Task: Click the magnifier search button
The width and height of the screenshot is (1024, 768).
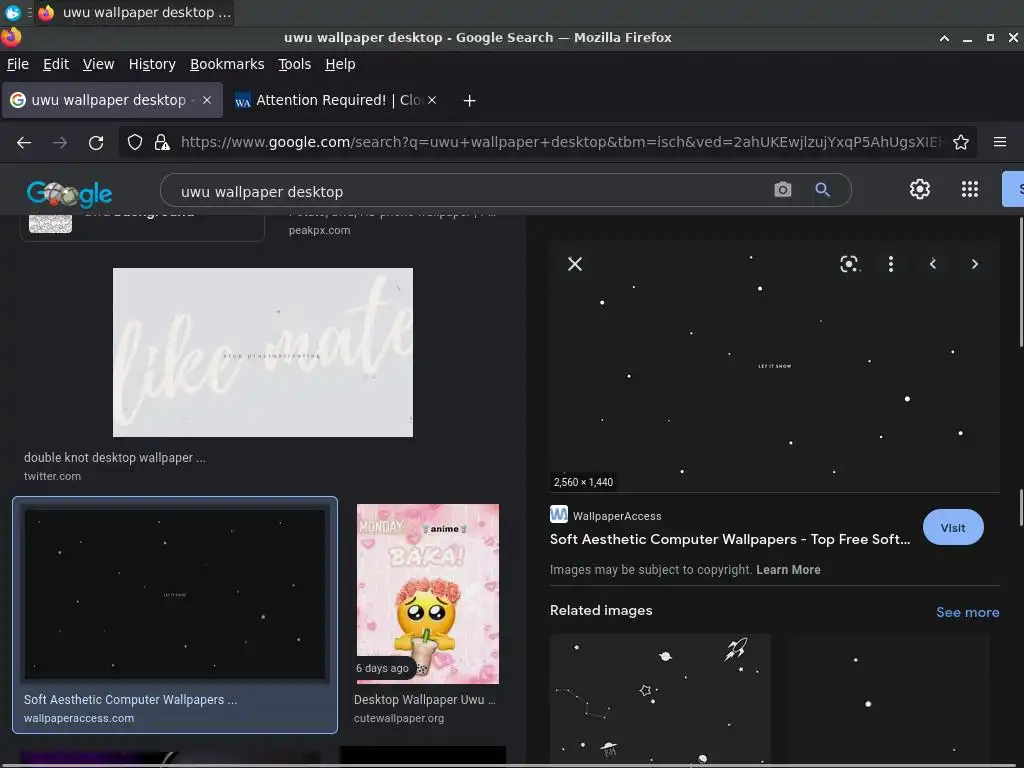Action: point(822,190)
